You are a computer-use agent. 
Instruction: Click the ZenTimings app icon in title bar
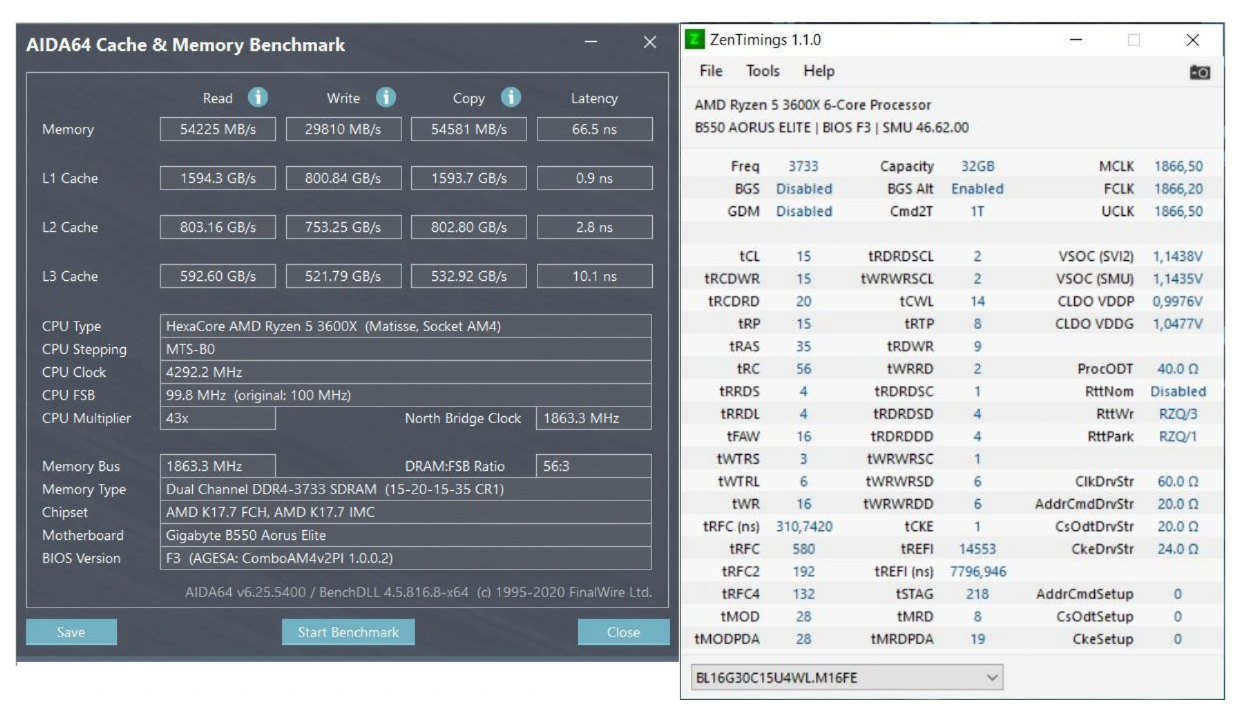[x=695, y=39]
